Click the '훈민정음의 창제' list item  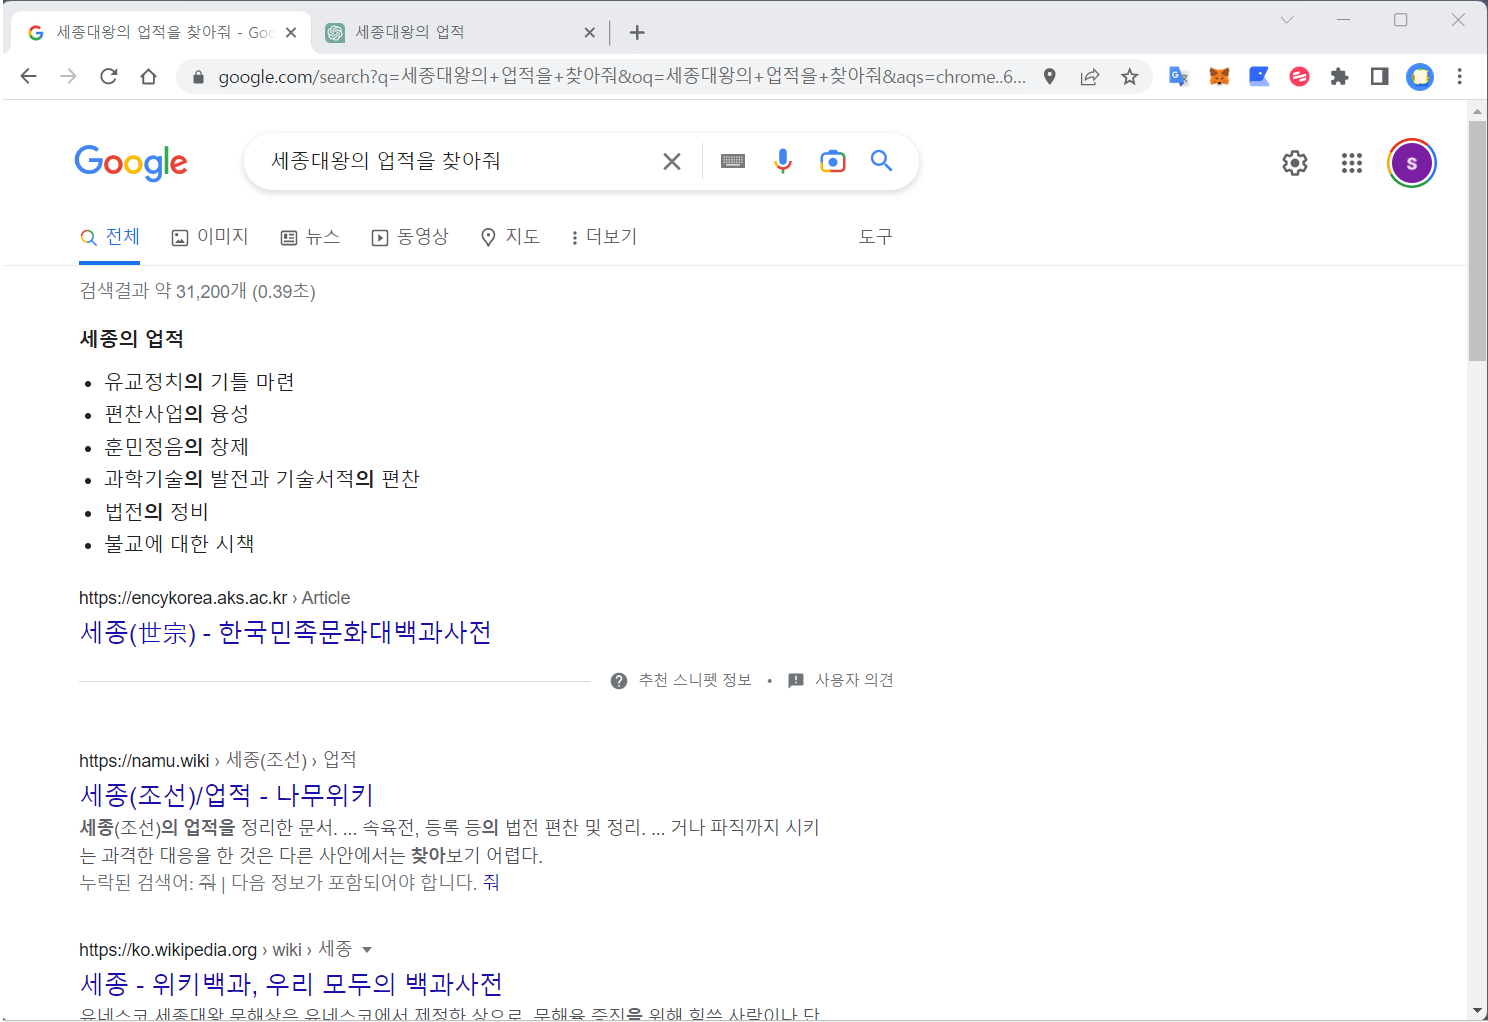177,447
